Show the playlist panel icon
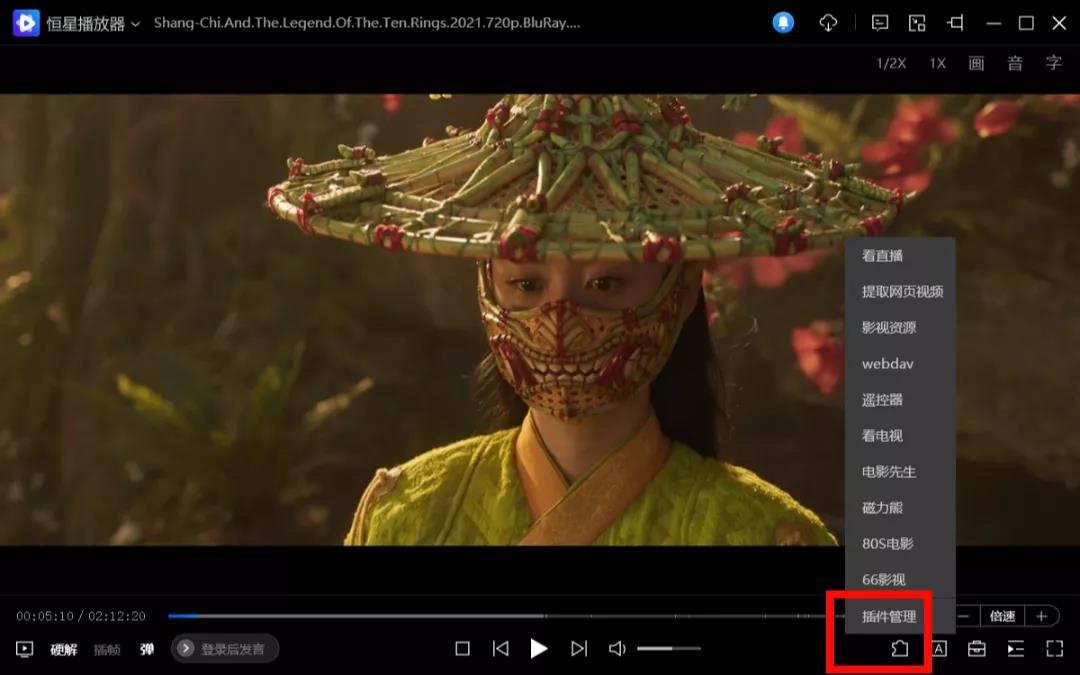This screenshot has width=1080, height=675. point(1016,649)
